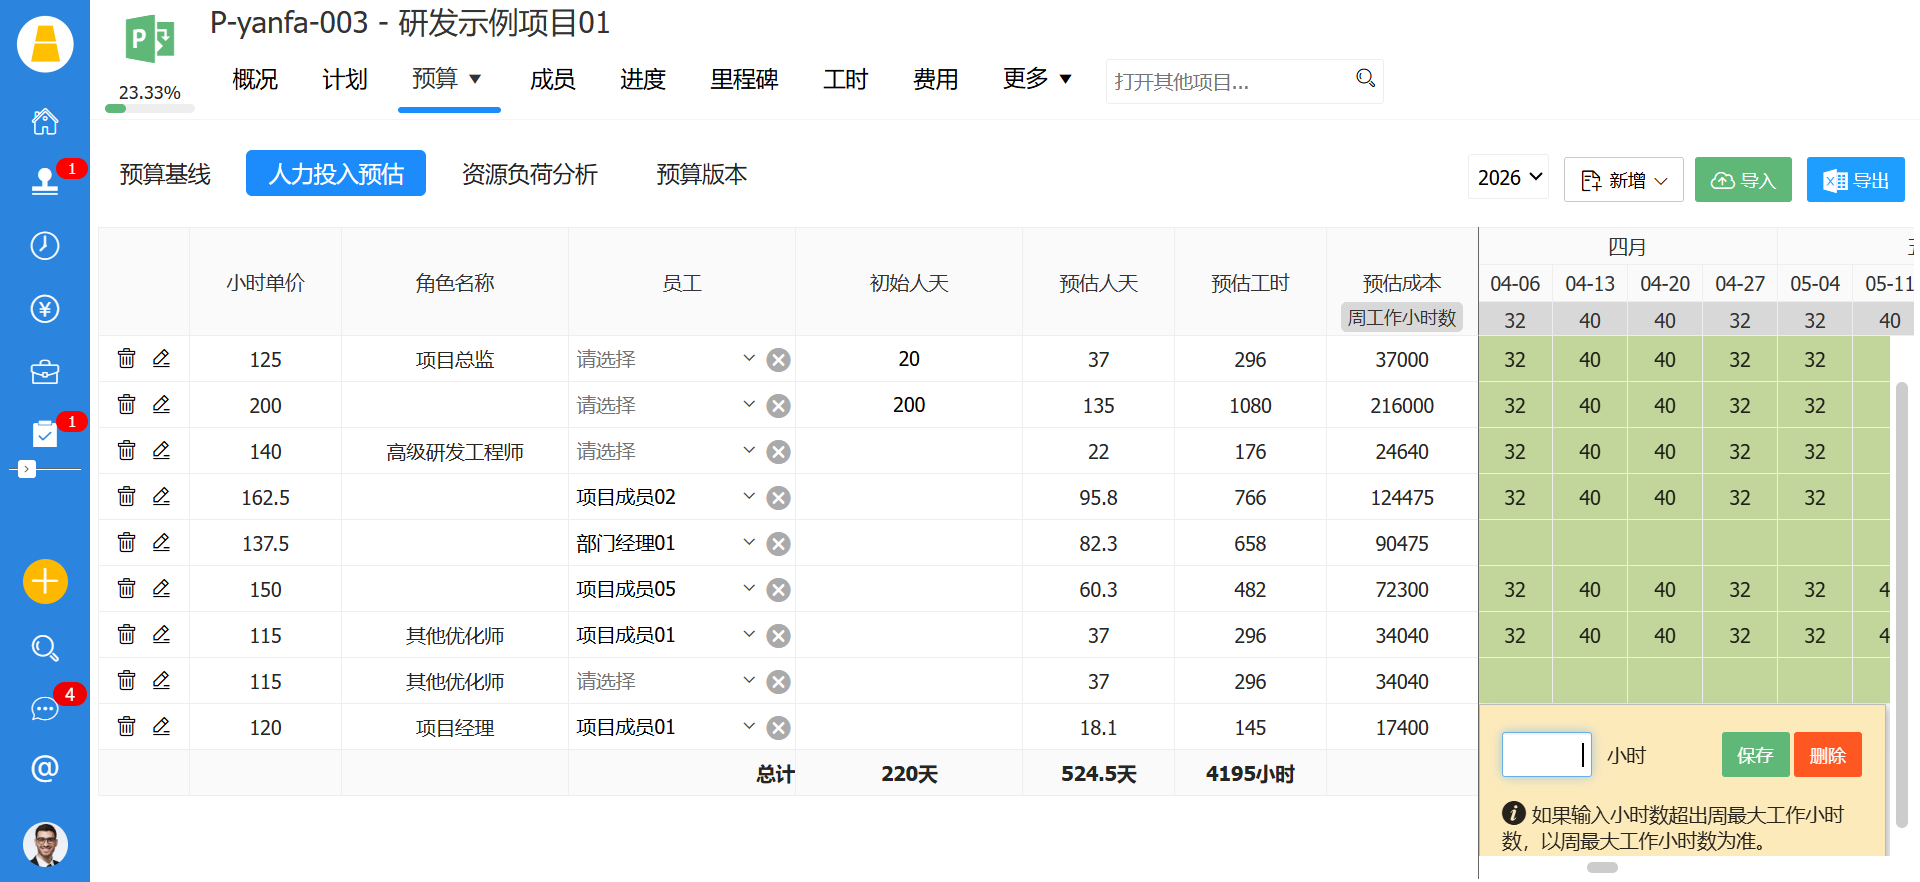Viewport: 1920px width, 882px height.
Task: Edit the 高级研发工程师 row with pencil icon
Action: tap(161, 450)
